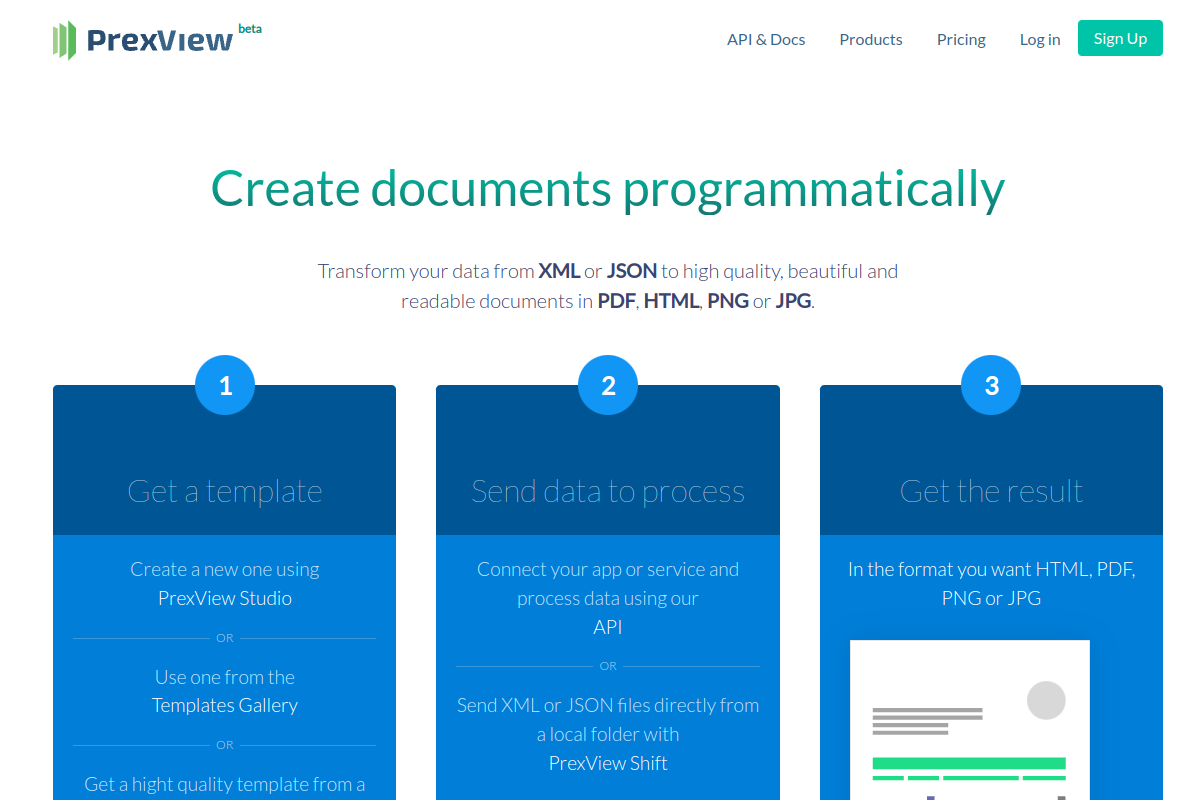
Task: Click 'Connect your app or service and' text
Action: pos(608,569)
